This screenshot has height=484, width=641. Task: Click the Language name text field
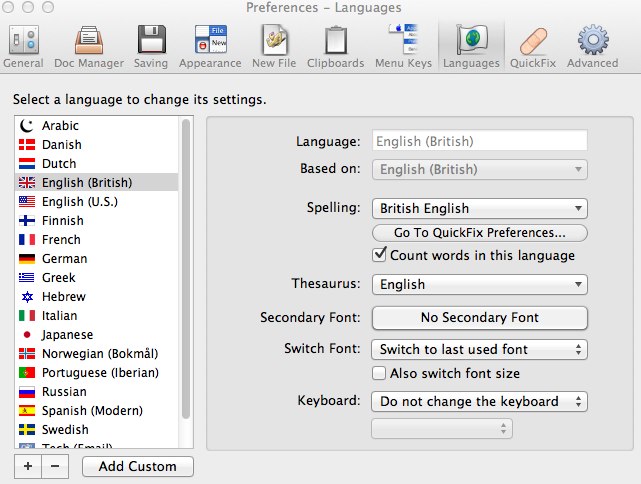pos(480,141)
